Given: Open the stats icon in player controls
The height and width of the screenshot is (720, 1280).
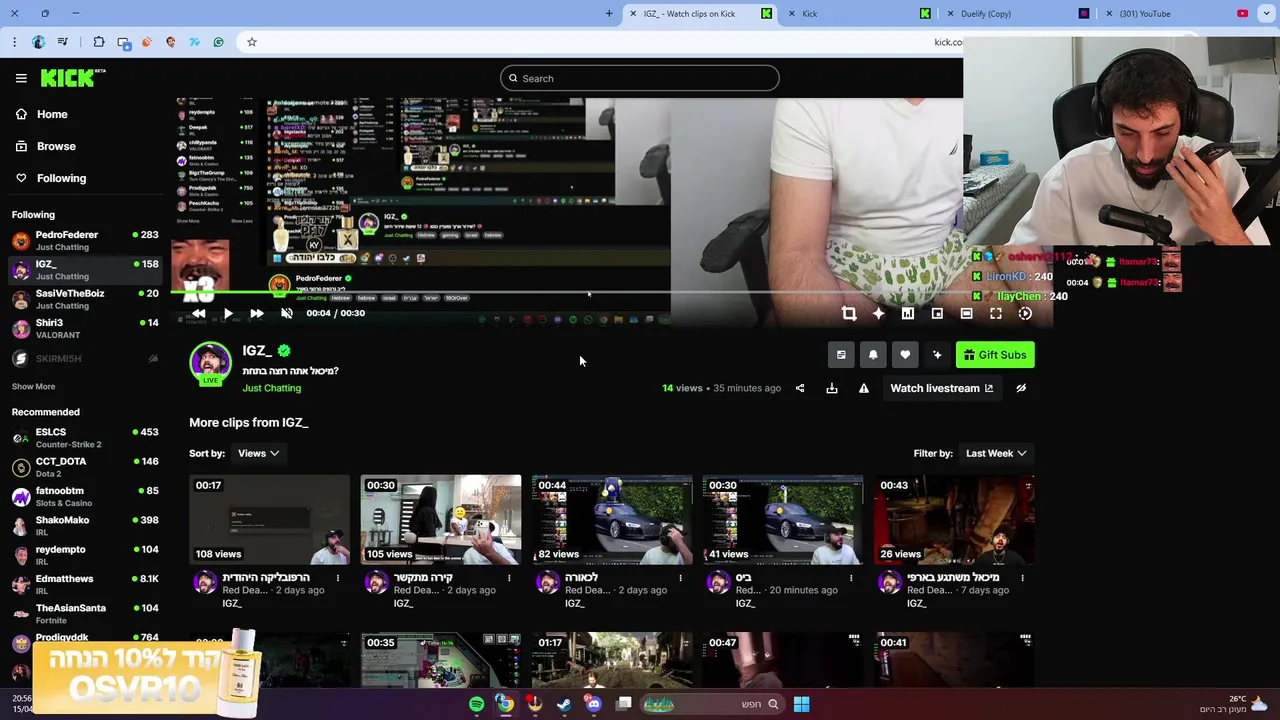Looking at the screenshot, I should pos(908,313).
